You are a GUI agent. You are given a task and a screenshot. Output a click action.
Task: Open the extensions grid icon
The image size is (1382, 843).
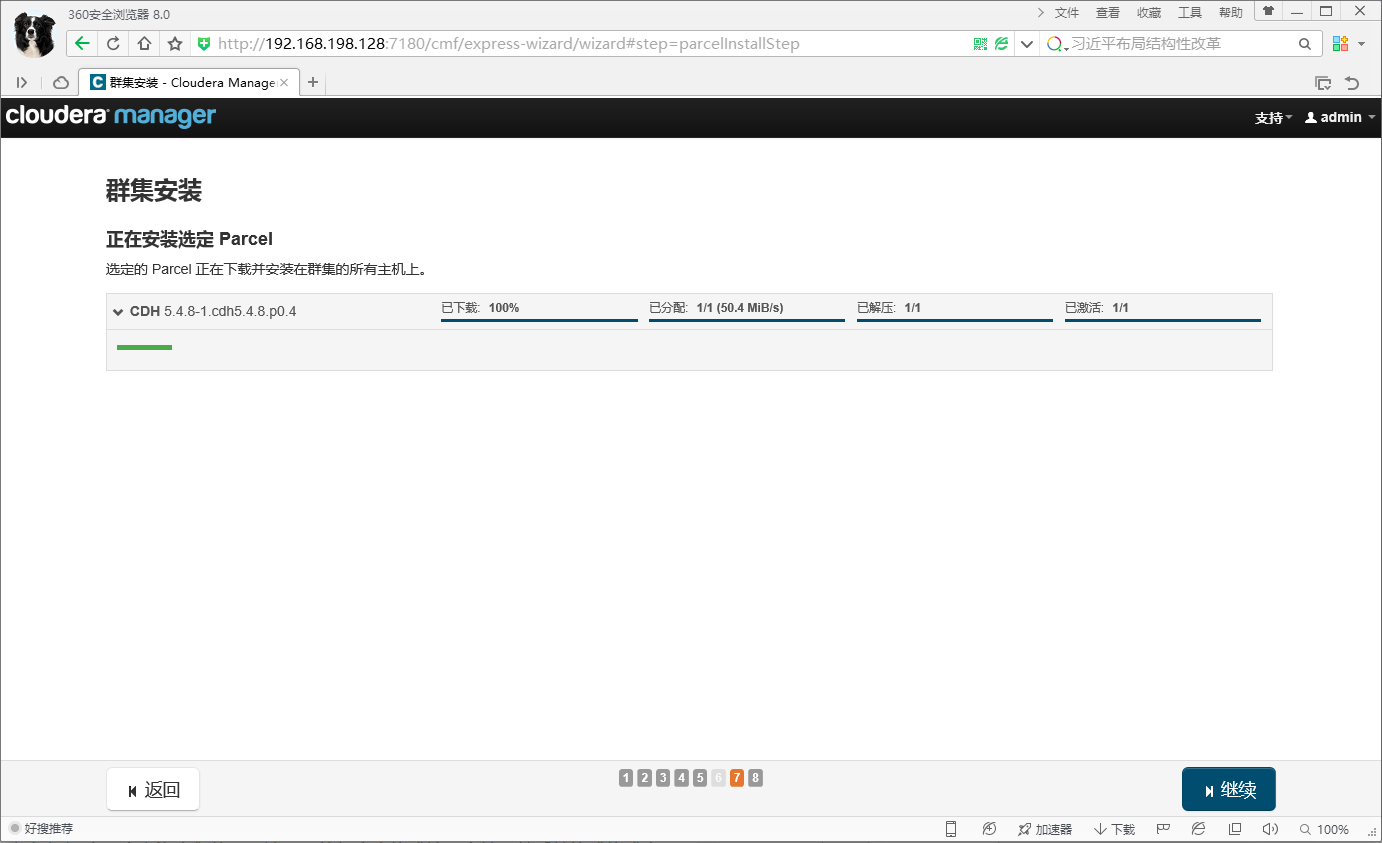pos(1340,44)
